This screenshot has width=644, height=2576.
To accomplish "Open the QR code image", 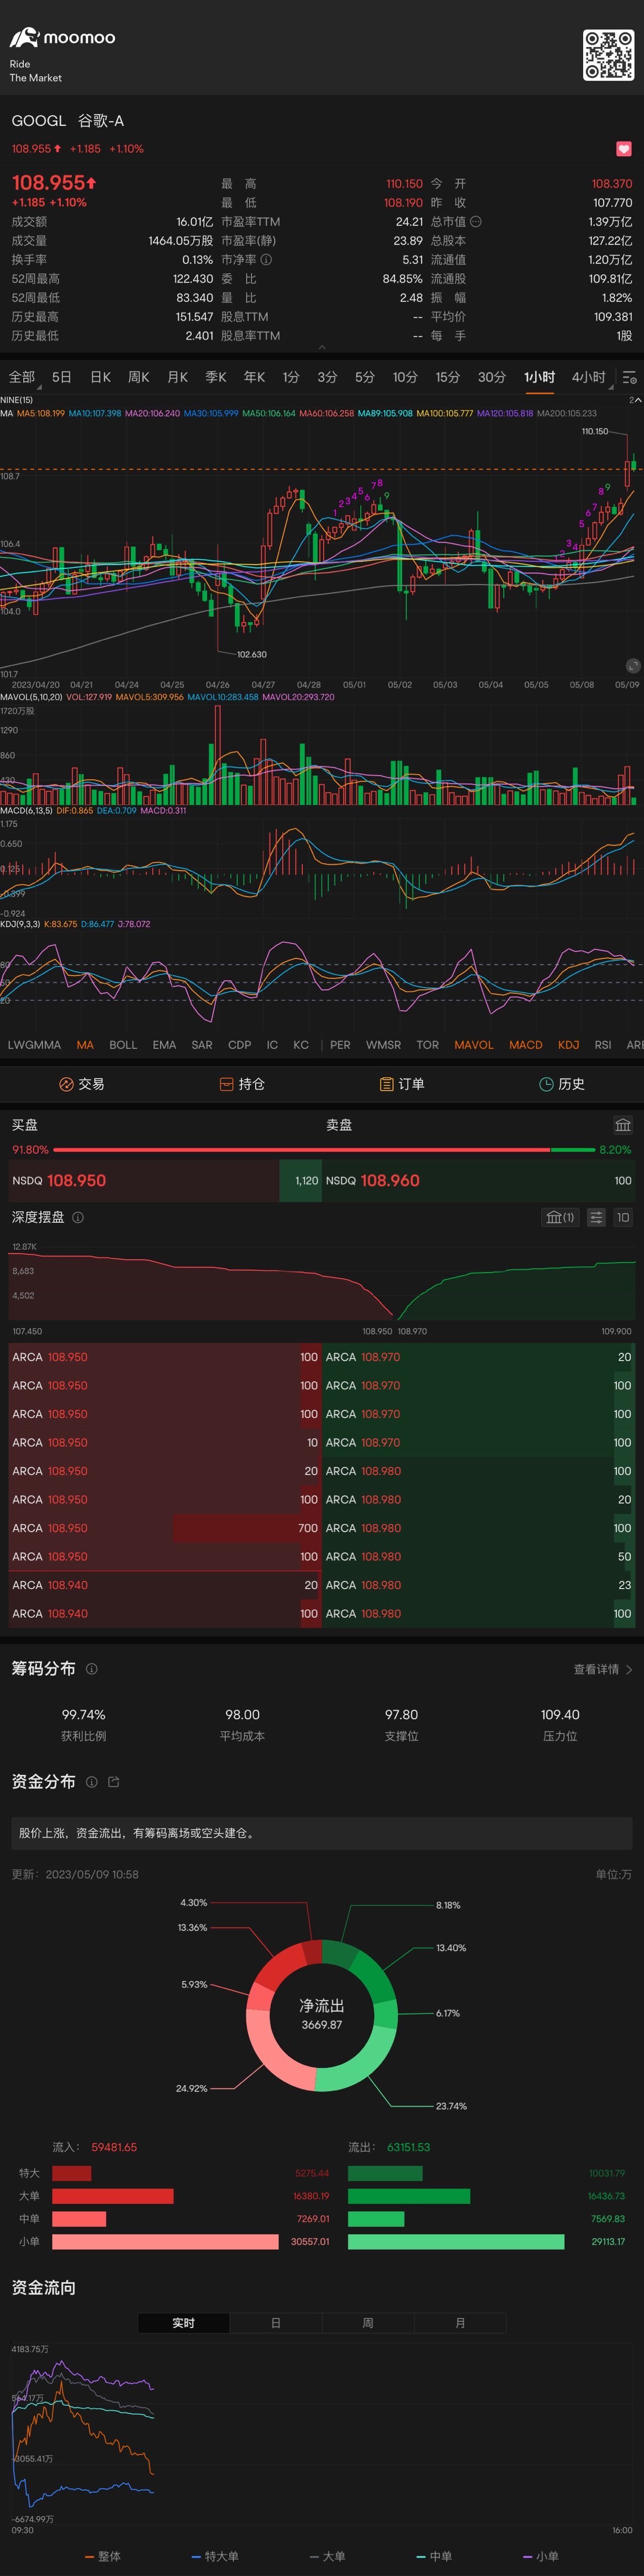I will point(608,55).
